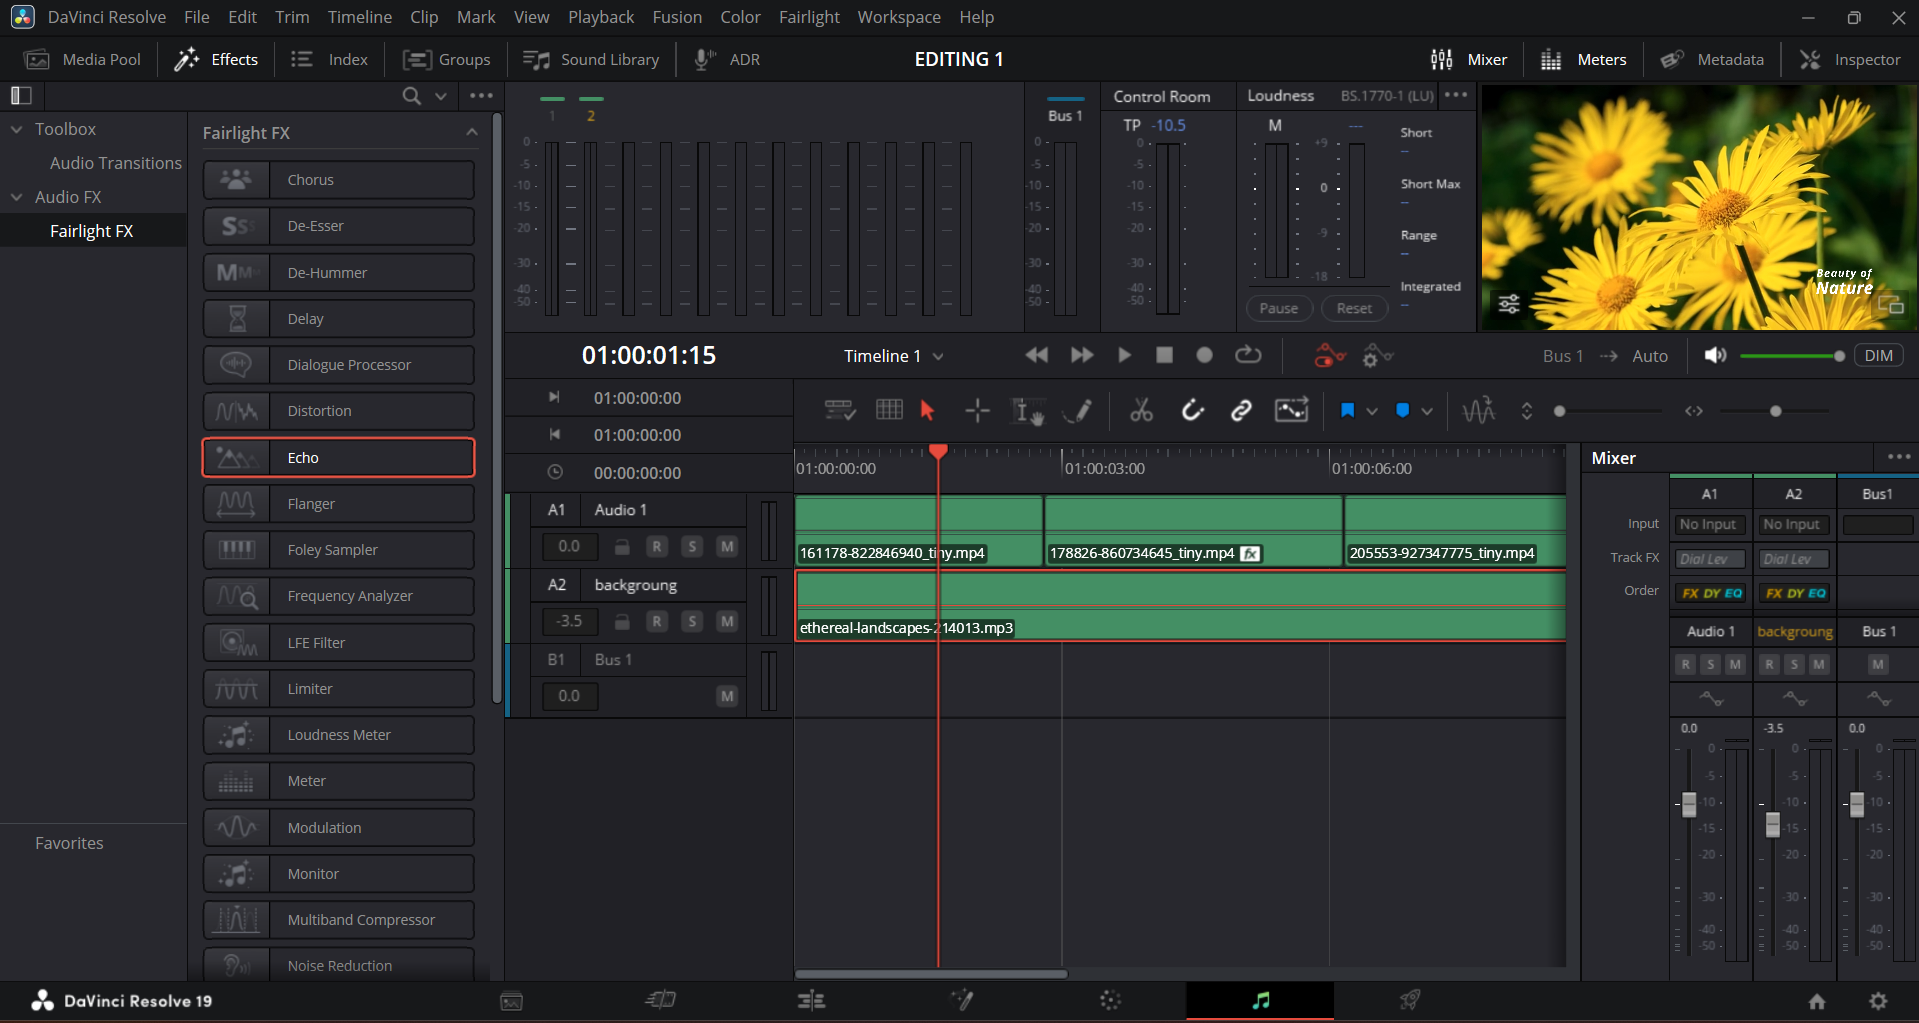Toggle the link clips chain icon
Screen dimensions: 1919x1023
(x=1241, y=410)
